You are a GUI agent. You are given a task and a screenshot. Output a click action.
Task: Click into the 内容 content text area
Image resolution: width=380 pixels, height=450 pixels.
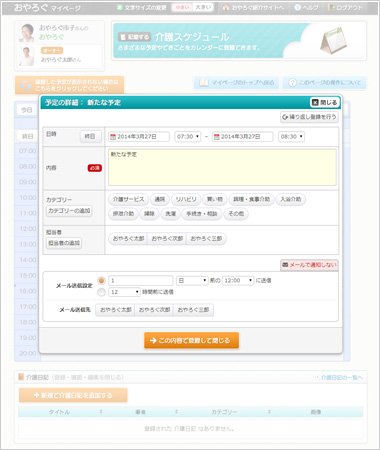pos(222,167)
